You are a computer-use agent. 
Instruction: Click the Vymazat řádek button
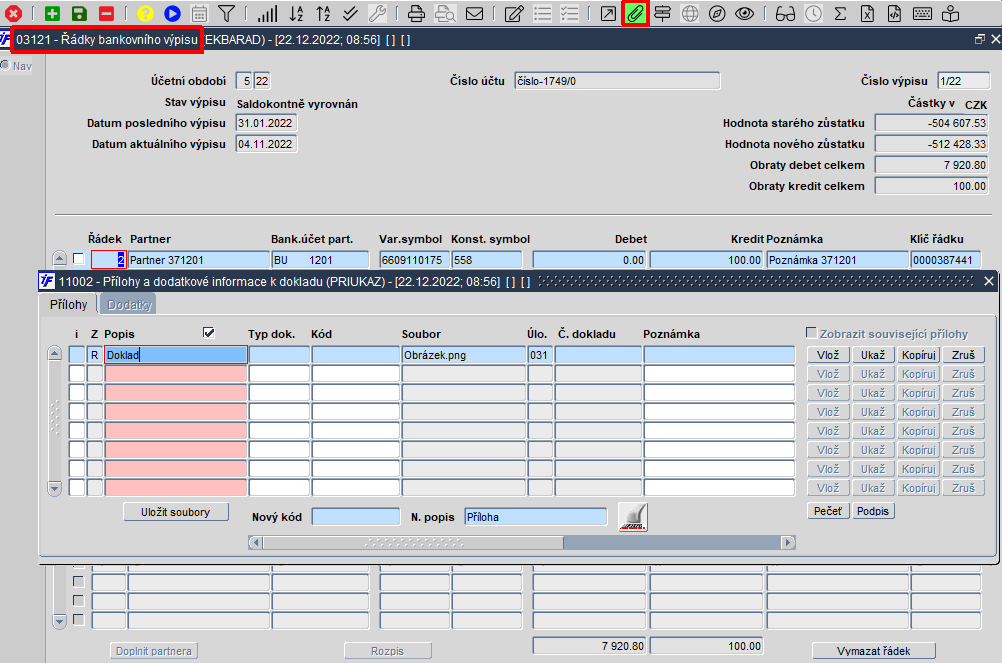tap(874, 651)
